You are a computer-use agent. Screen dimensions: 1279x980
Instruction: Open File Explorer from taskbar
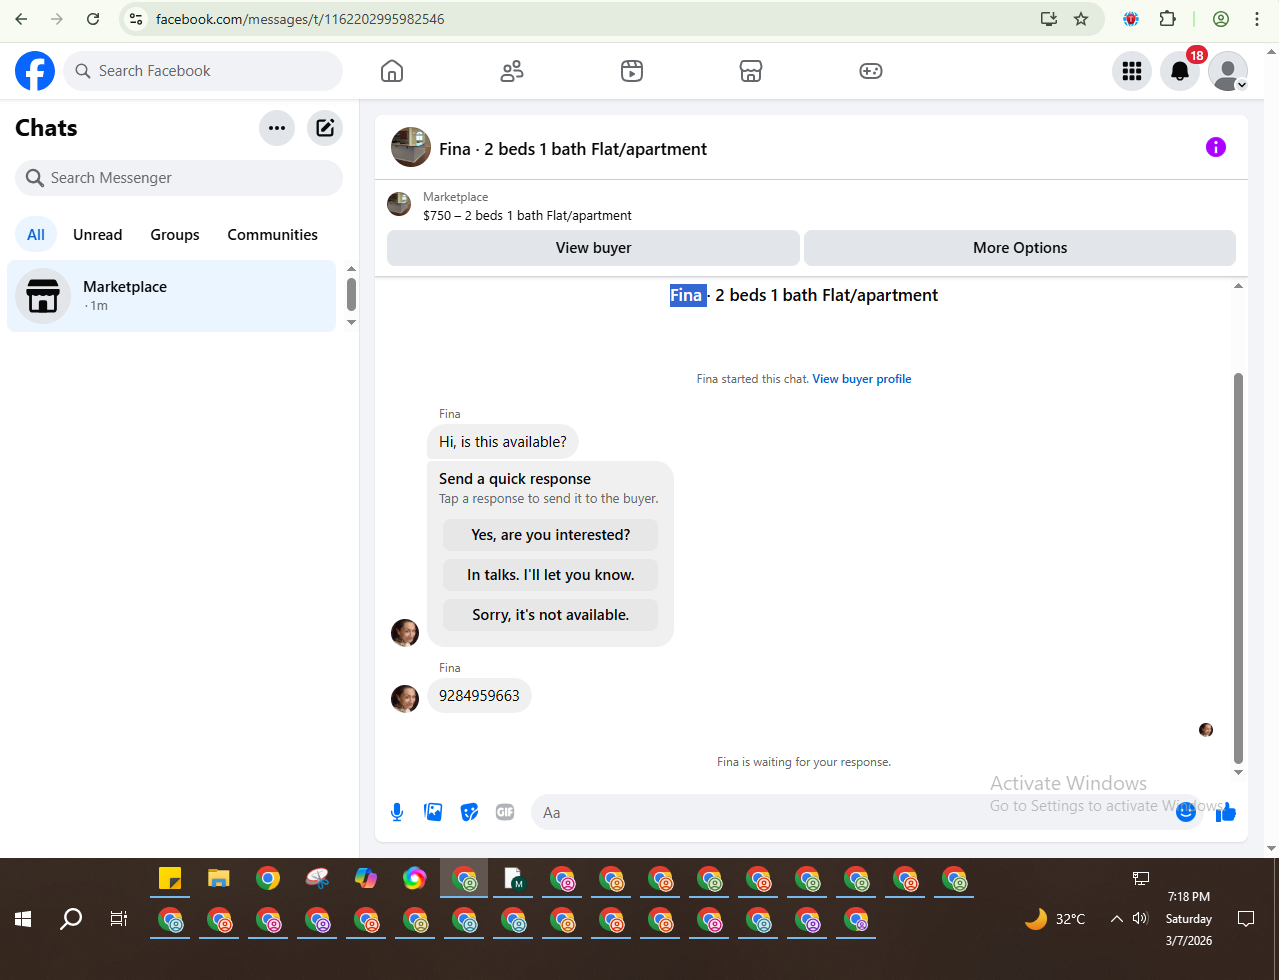coord(219,878)
